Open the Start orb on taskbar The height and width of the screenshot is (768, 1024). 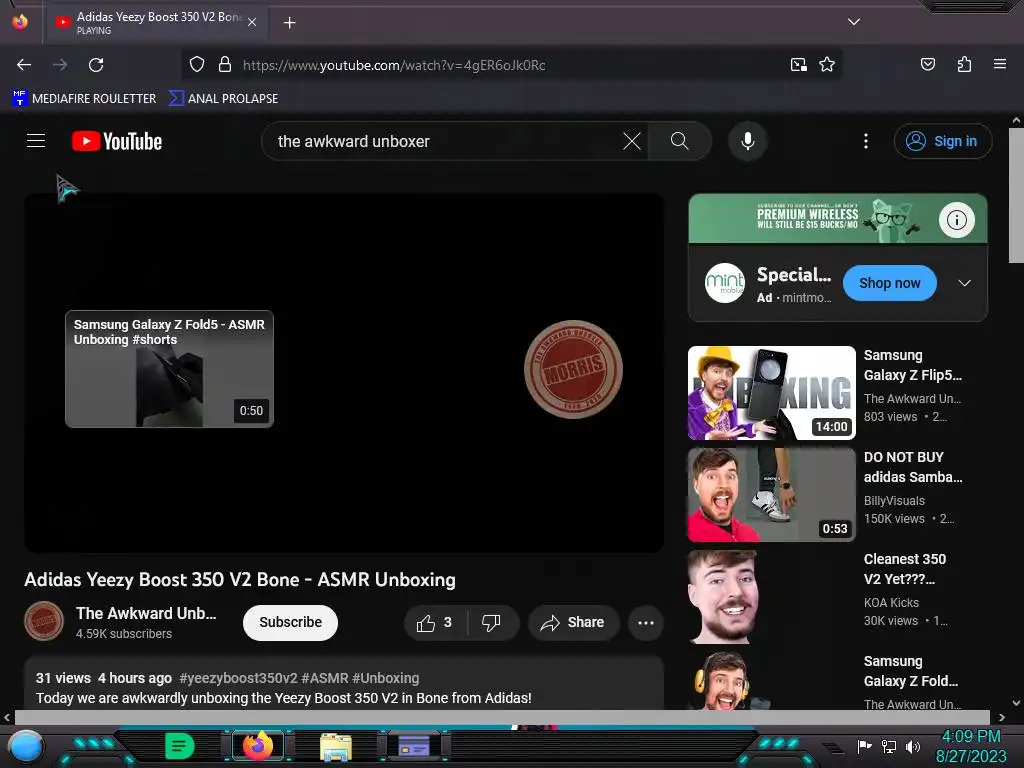[25, 747]
